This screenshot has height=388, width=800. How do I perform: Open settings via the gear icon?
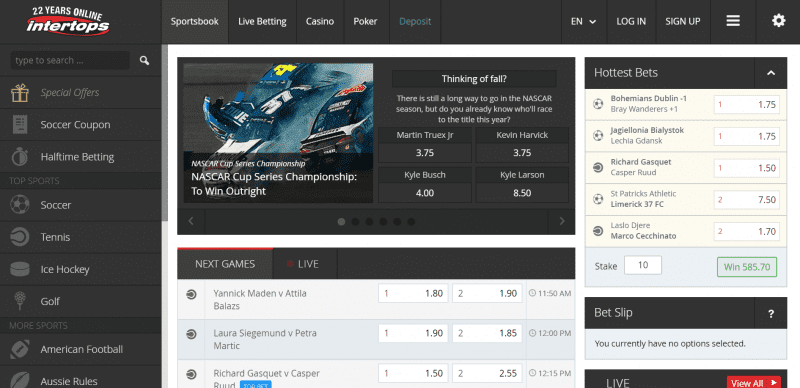click(x=779, y=21)
